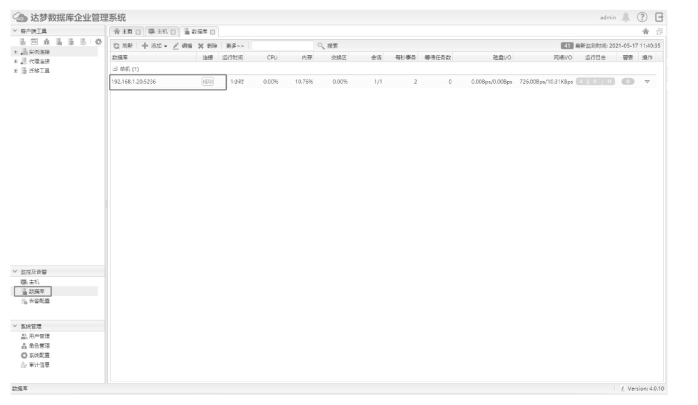Click the run log count badge in the row

point(595,81)
